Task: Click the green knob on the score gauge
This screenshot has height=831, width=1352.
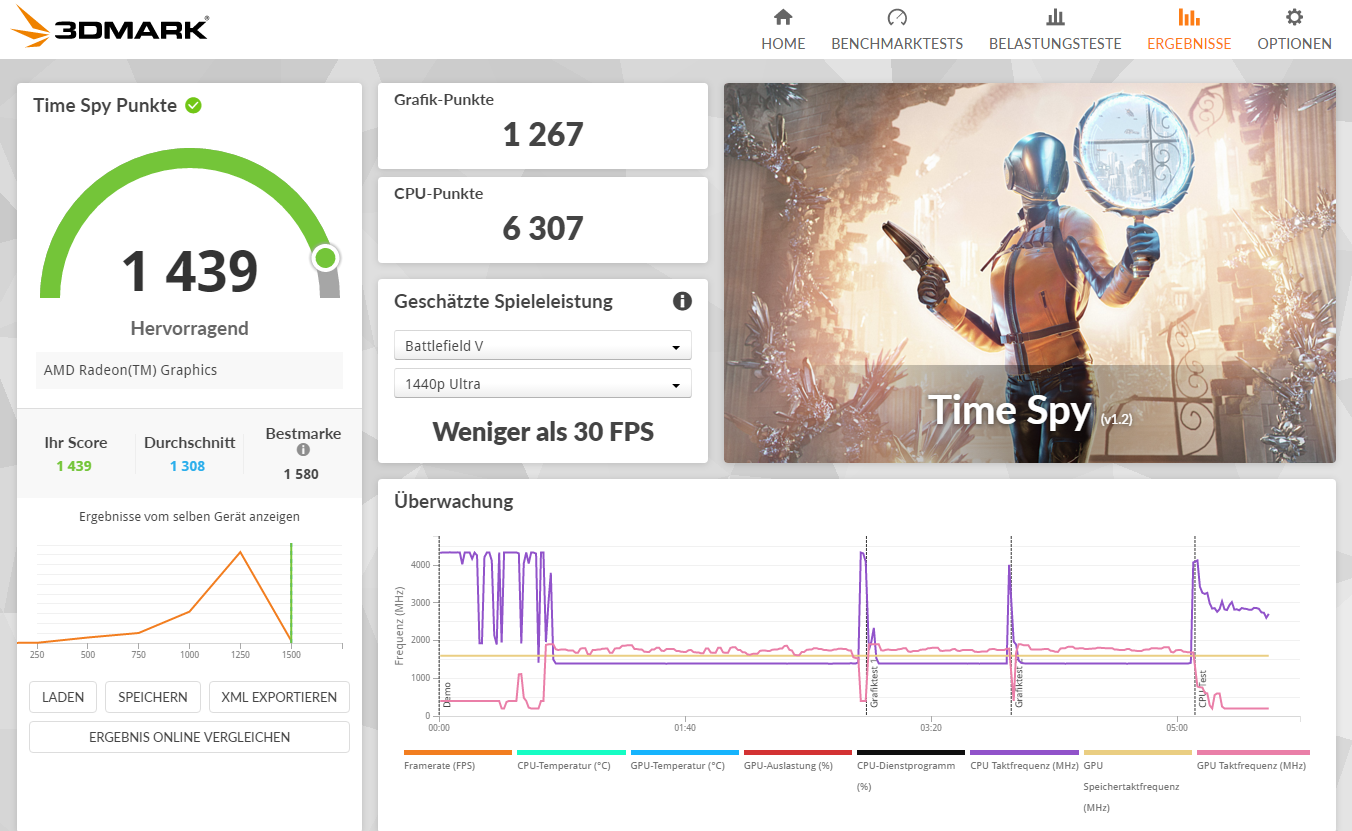Action: click(325, 259)
